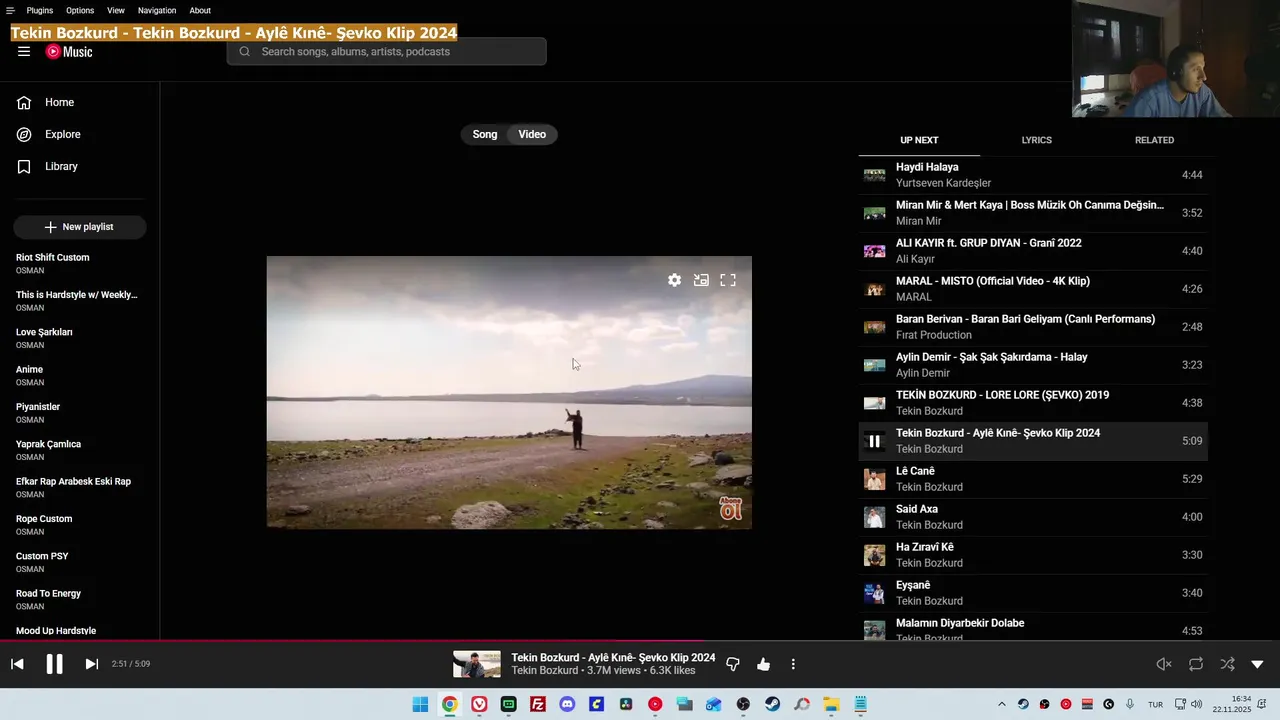The height and width of the screenshot is (720, 1280).
Task: Open Options menu
Action: (80, 10)
